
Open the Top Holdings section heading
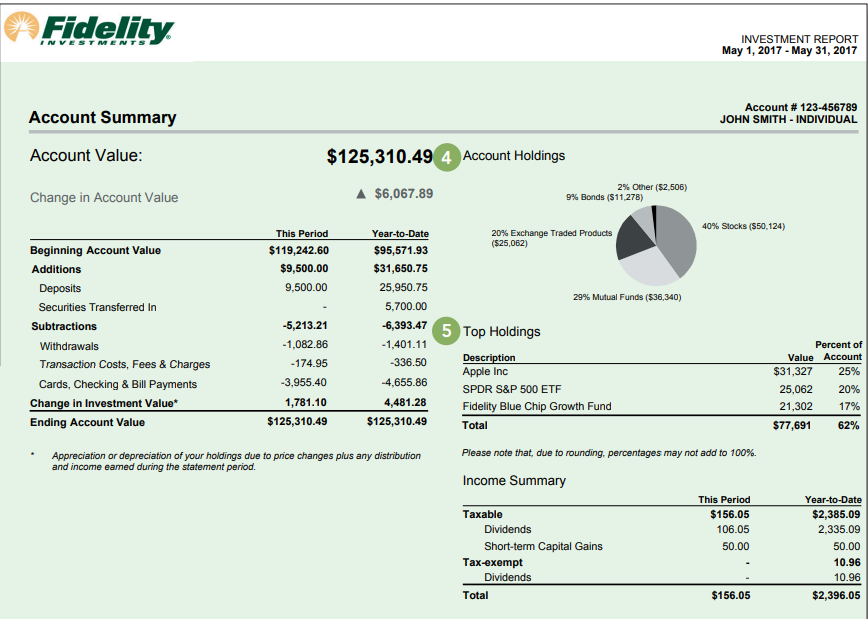(501, 331)
